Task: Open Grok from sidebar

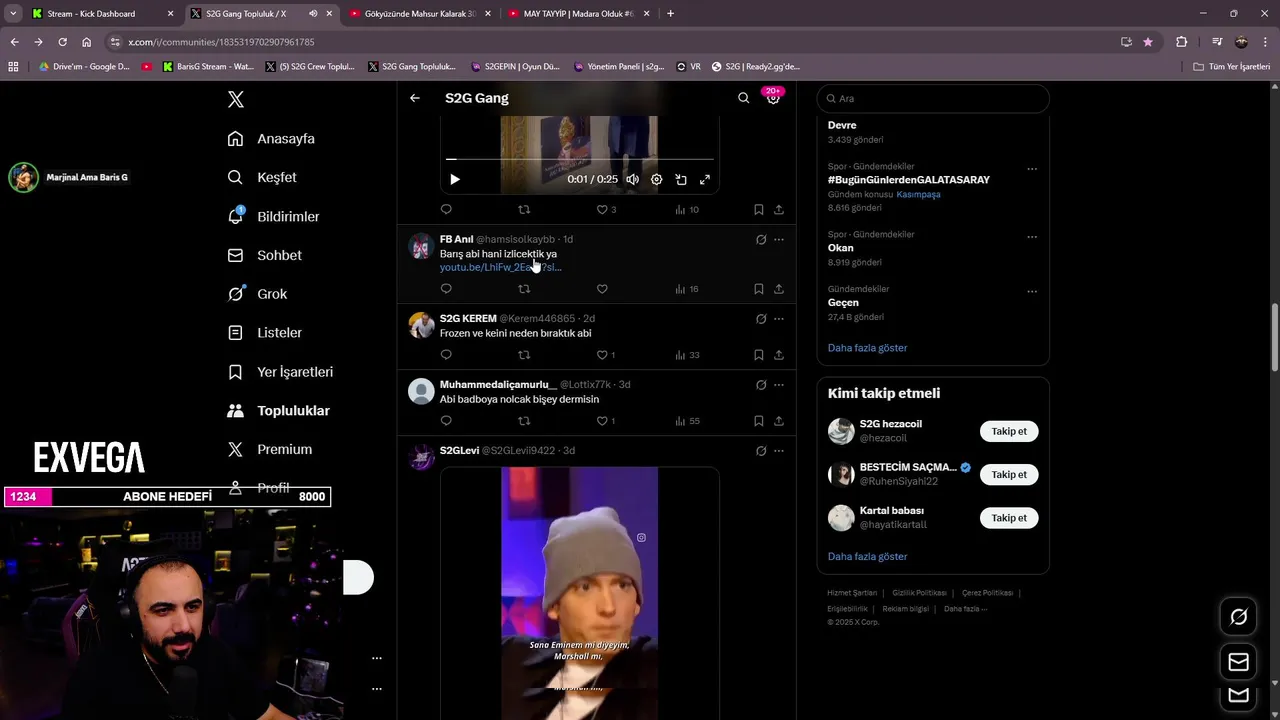Action: tap(257, 294)
